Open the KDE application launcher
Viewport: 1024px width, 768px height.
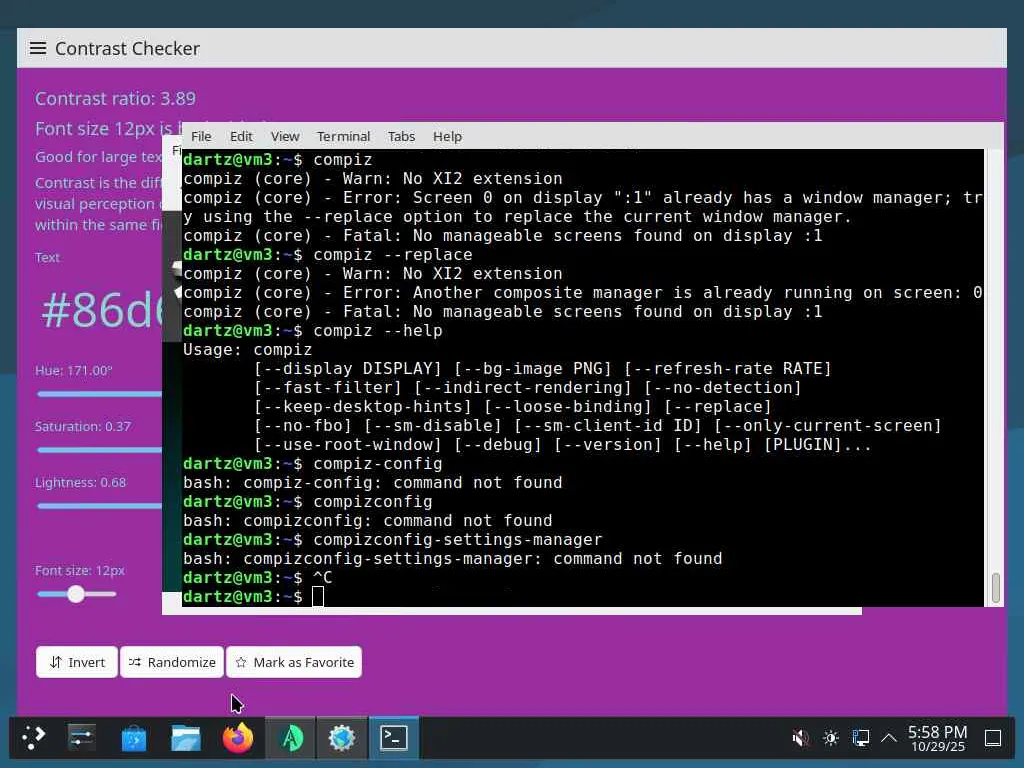tap(34, 738)
